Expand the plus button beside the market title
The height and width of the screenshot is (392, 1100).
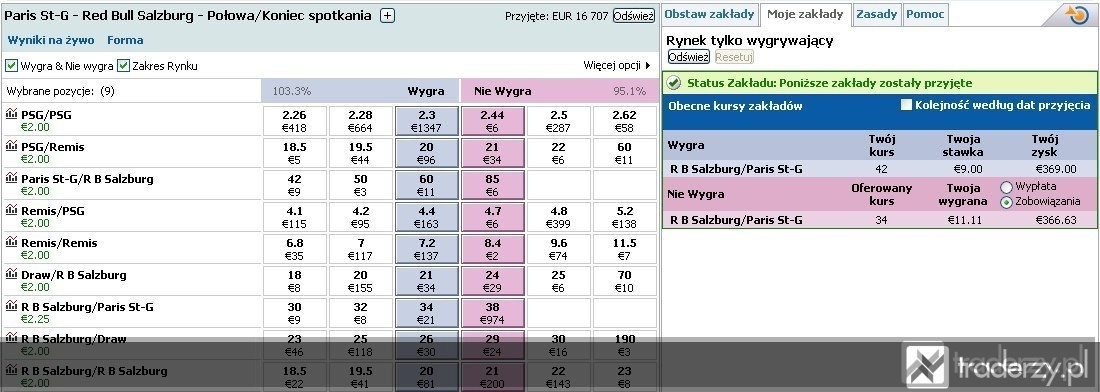[387, 15]
